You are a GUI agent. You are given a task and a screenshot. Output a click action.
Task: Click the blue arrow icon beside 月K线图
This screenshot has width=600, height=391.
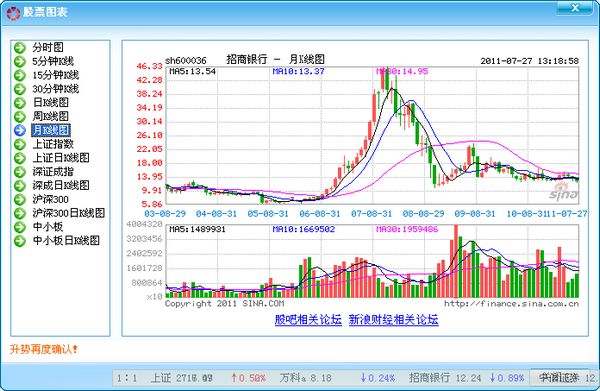(x=20, y=130)
